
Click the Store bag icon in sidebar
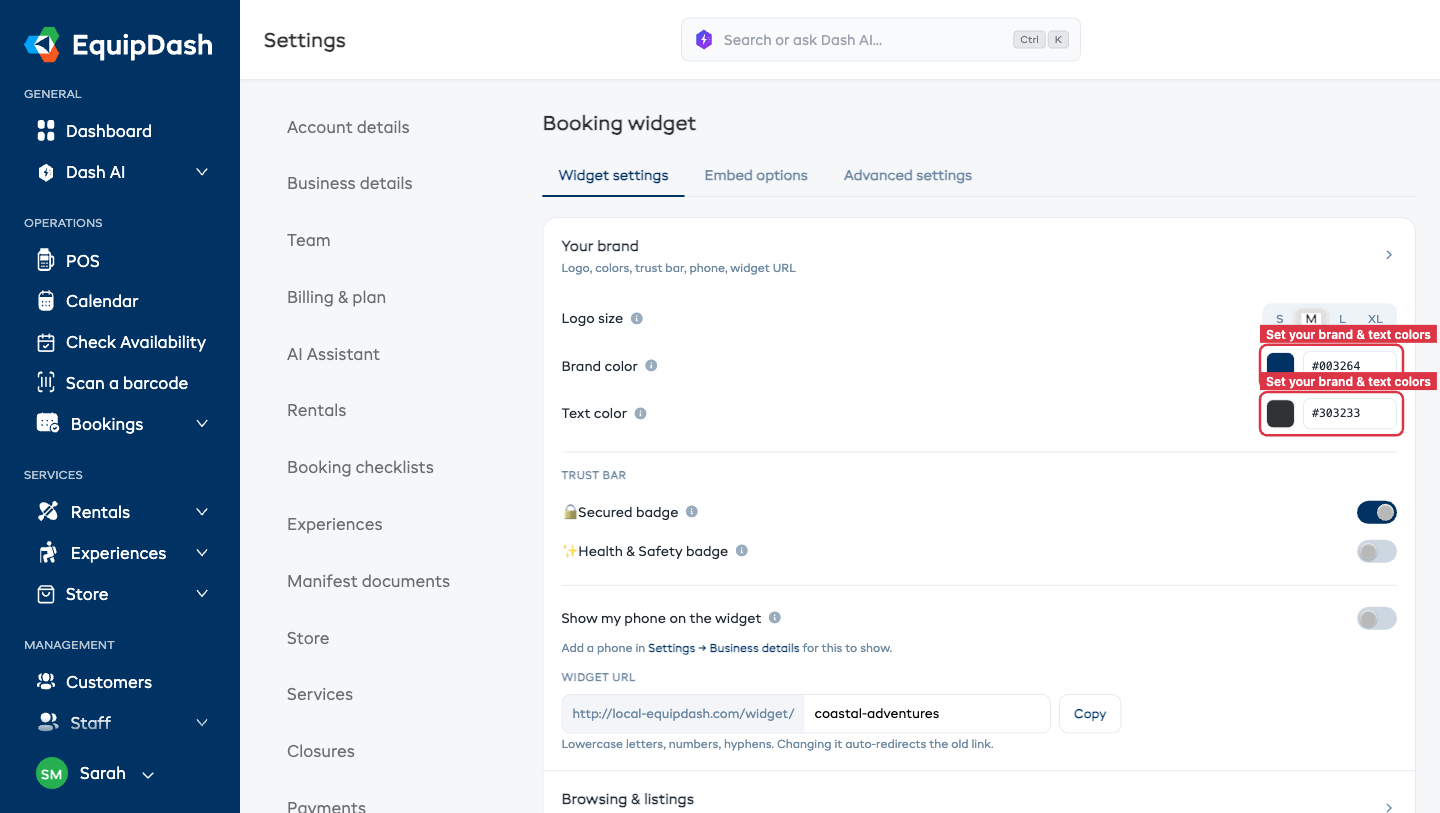[x=45, y=594]
